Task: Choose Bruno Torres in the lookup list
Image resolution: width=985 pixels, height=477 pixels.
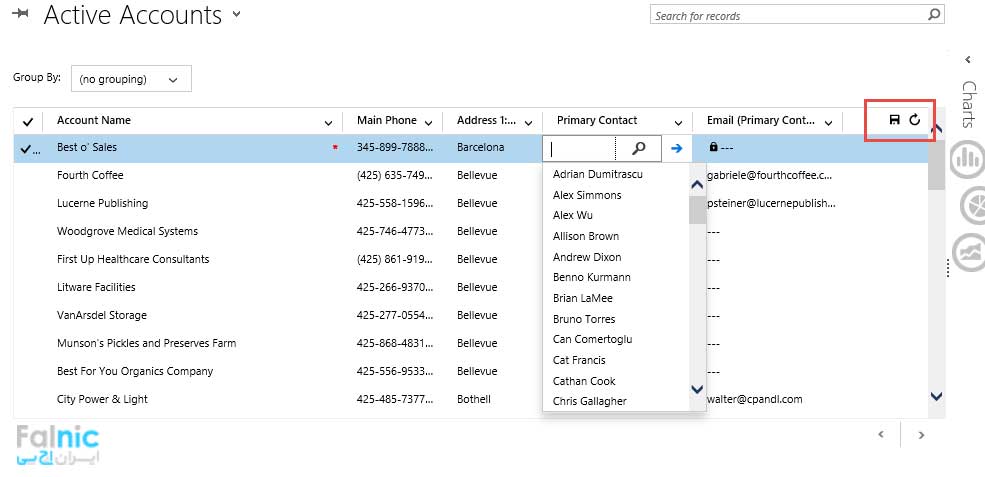Action: pyautogui.click(x=584, y=319)
